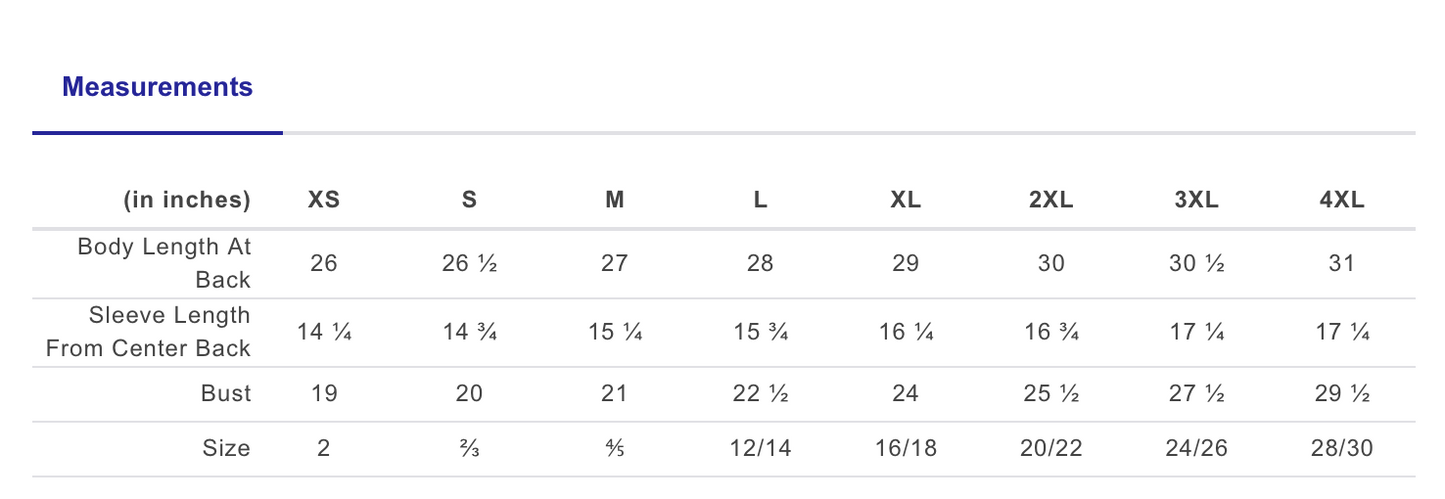Image resolution: width=1445 pixels, height=499 pixels.
Task: Click the XS body length value 26
Action: click(324, 264)
